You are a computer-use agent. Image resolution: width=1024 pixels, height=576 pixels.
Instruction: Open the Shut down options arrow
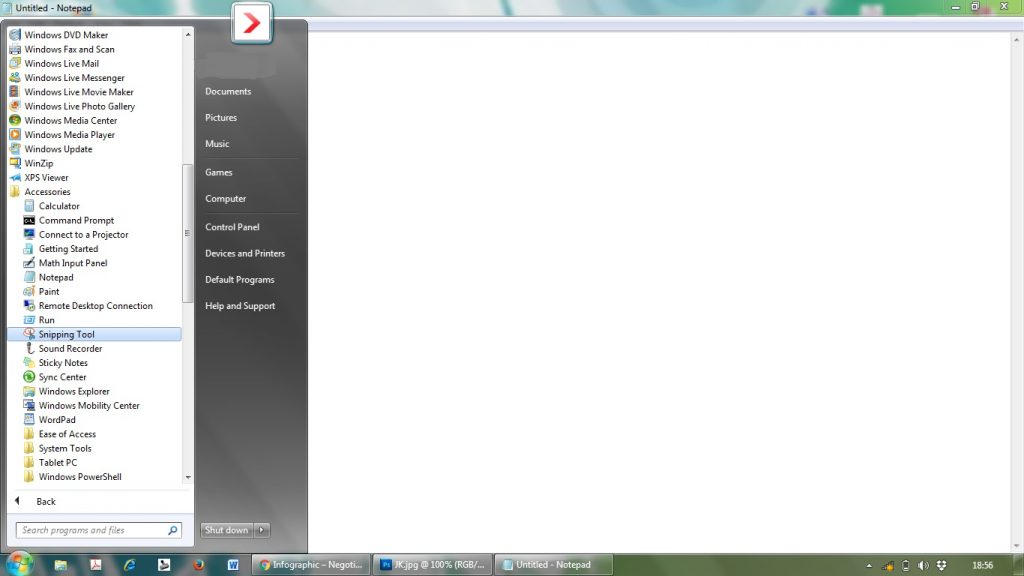pos(261,530)
